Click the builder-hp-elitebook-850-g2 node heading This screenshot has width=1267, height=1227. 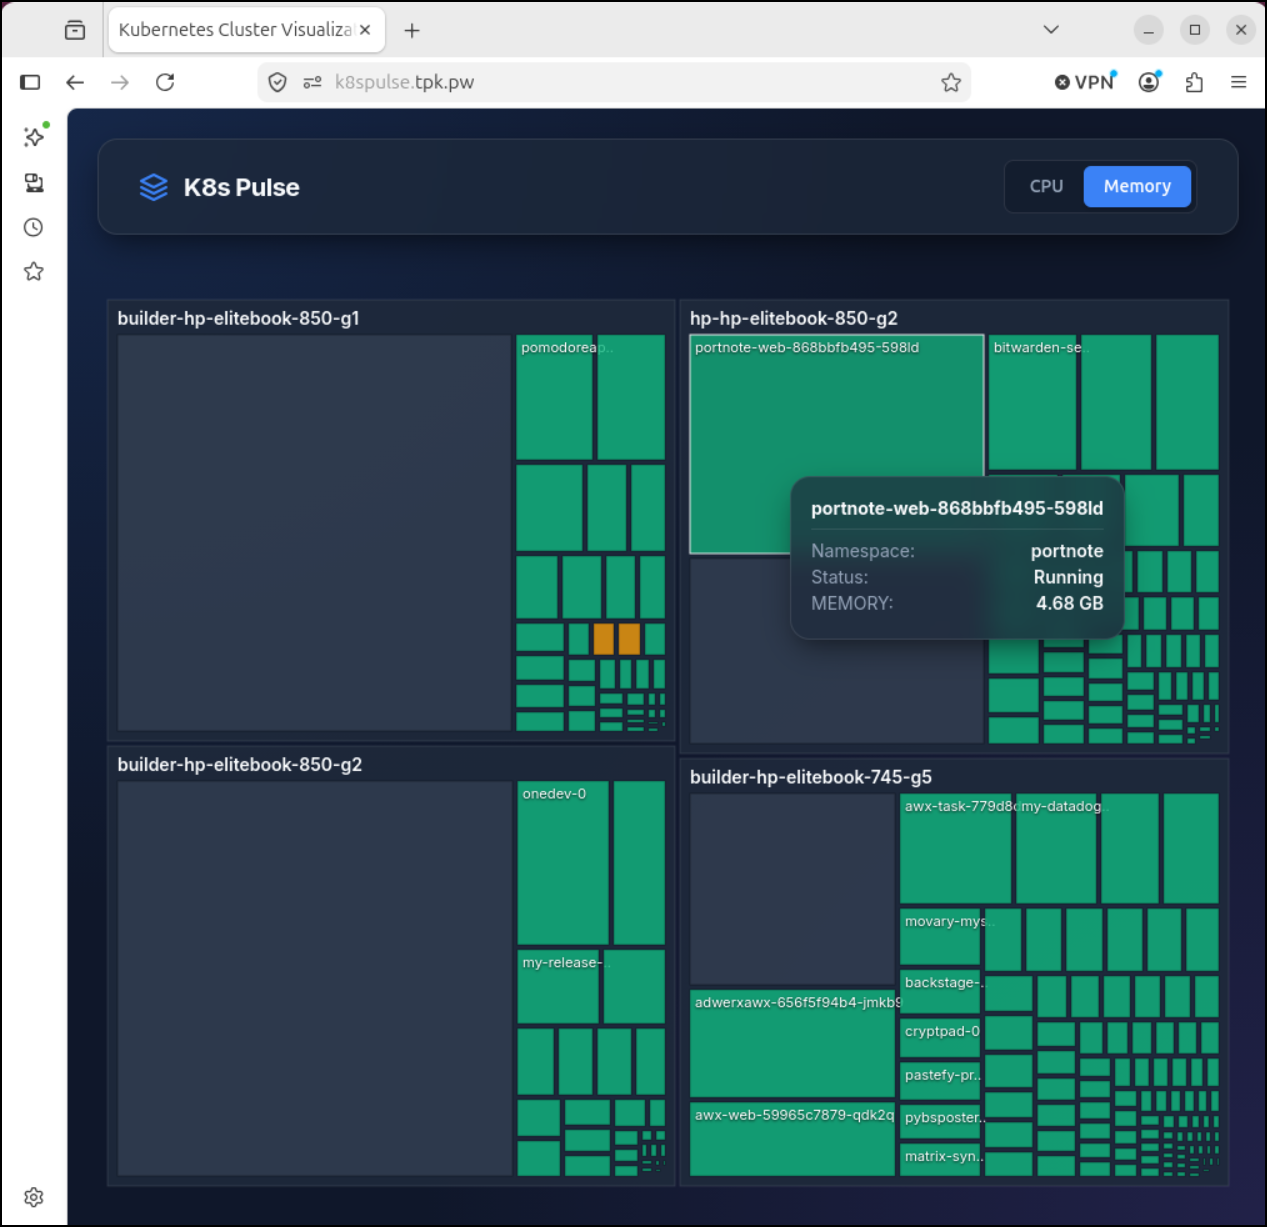(240, 764)
